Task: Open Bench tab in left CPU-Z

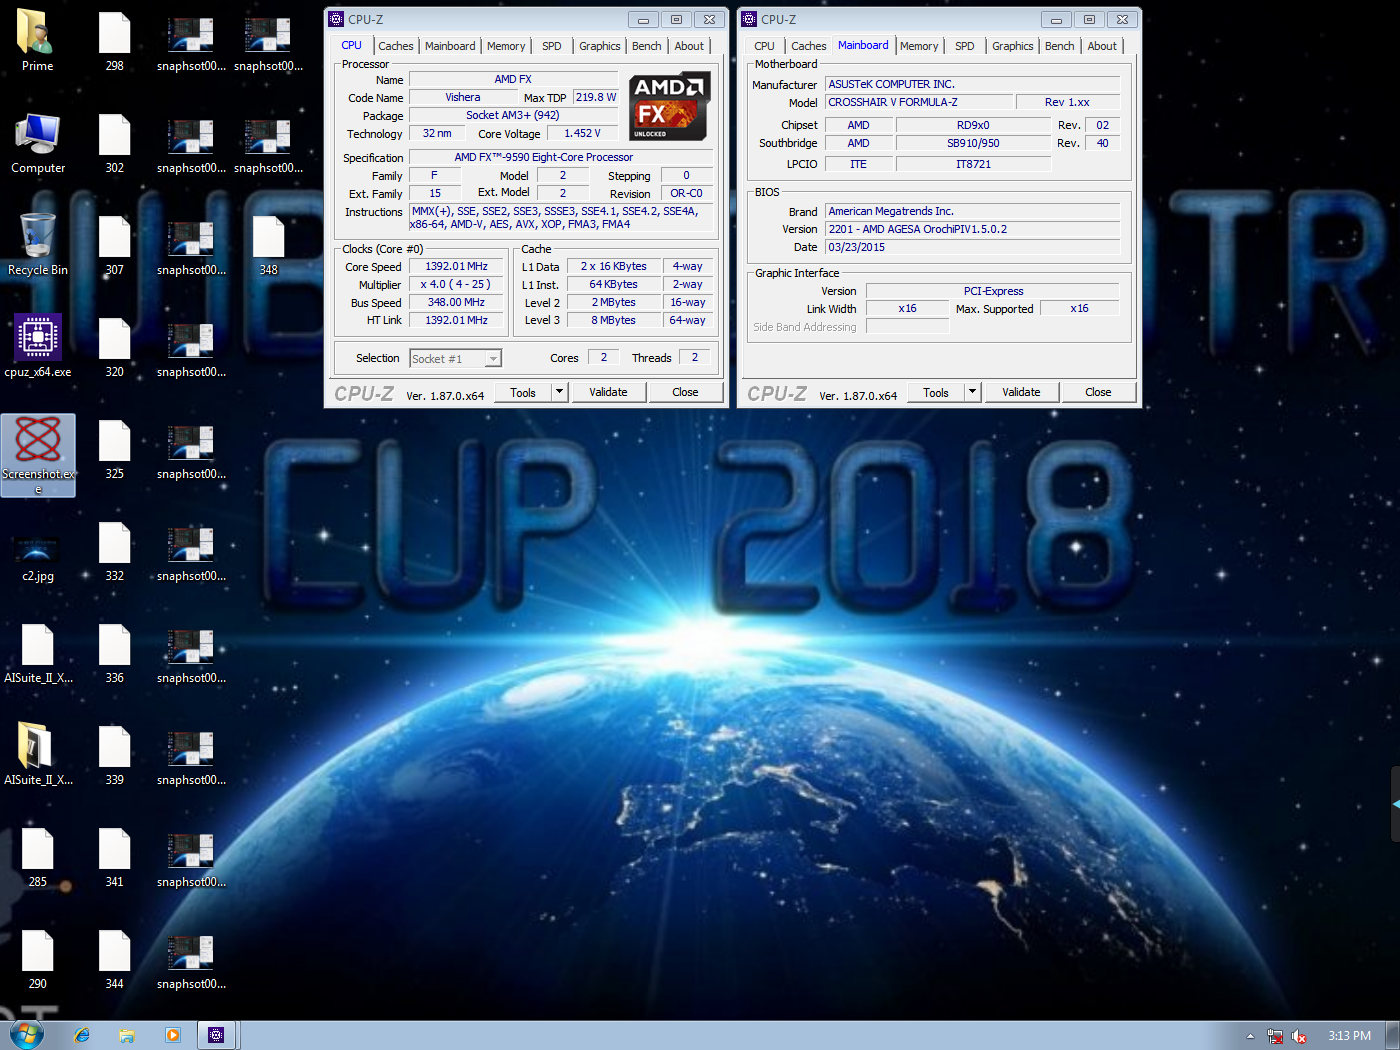Action: (x=647, y=46)
